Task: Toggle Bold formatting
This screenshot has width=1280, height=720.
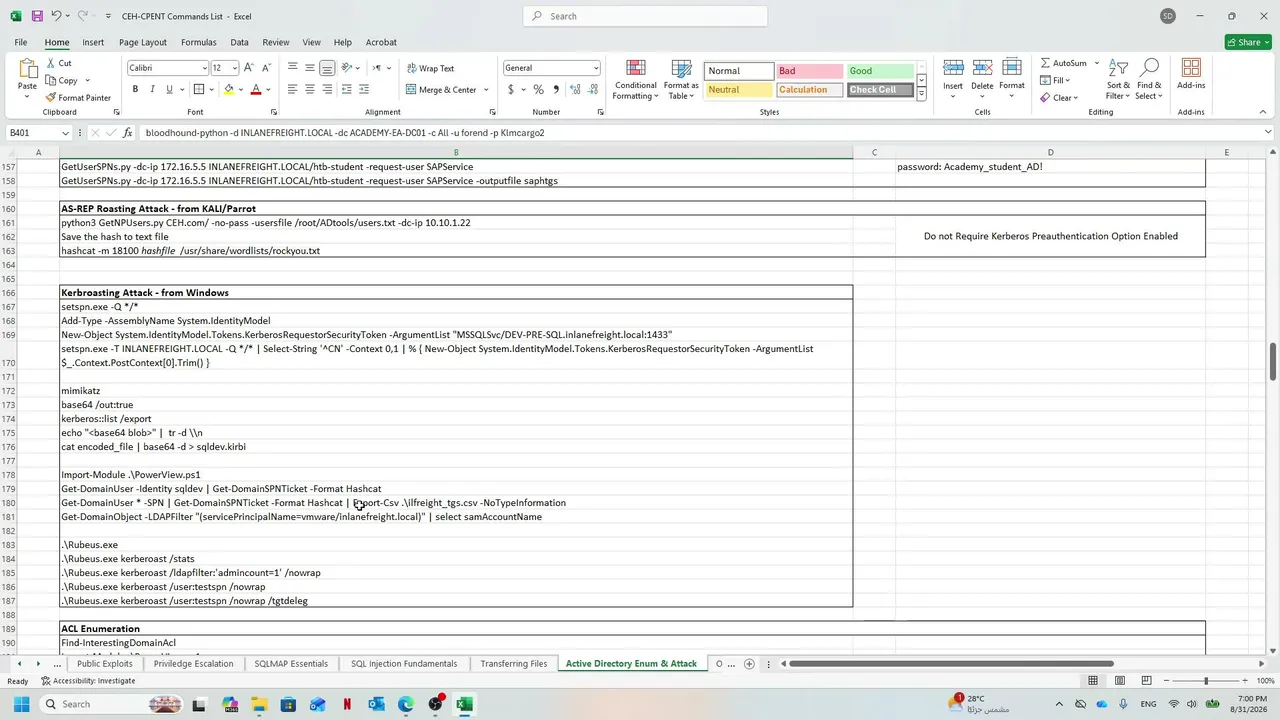Action: coord(134,90)
